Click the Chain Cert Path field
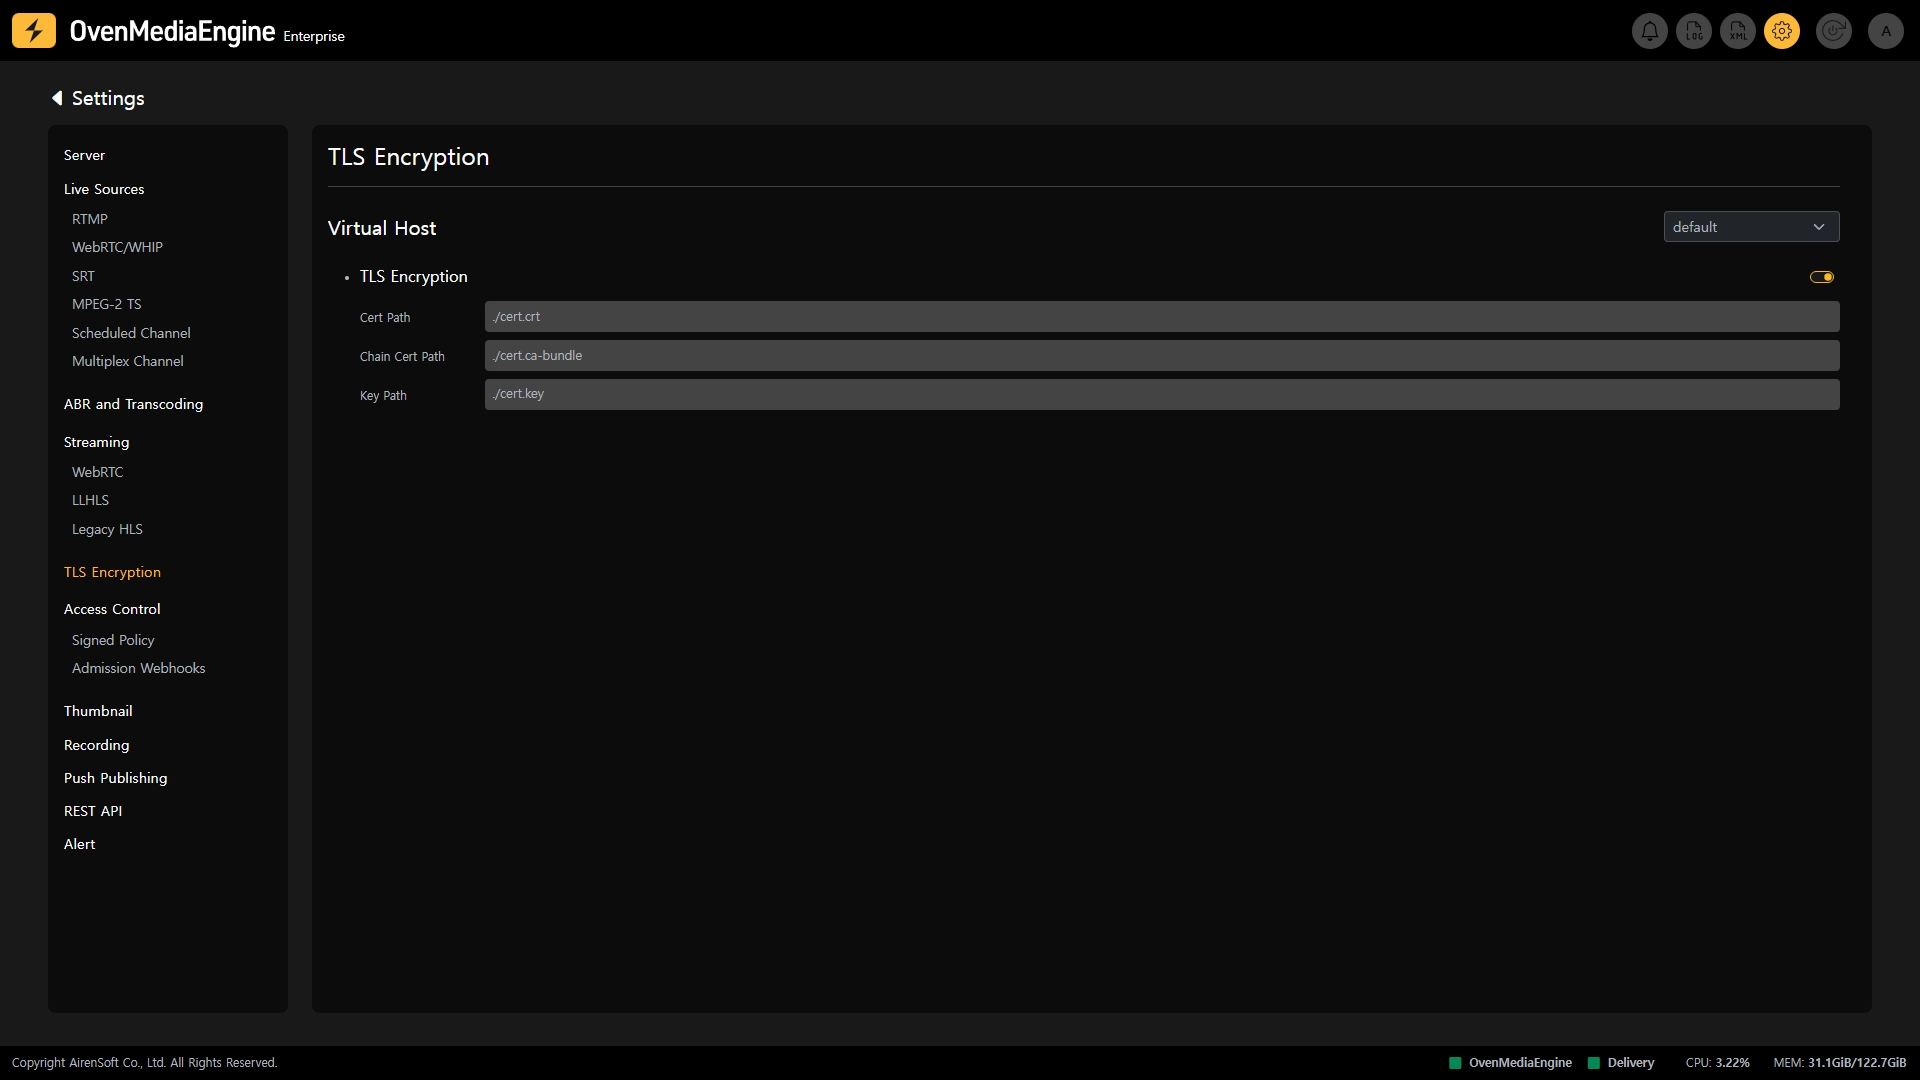 (1161, 356)
